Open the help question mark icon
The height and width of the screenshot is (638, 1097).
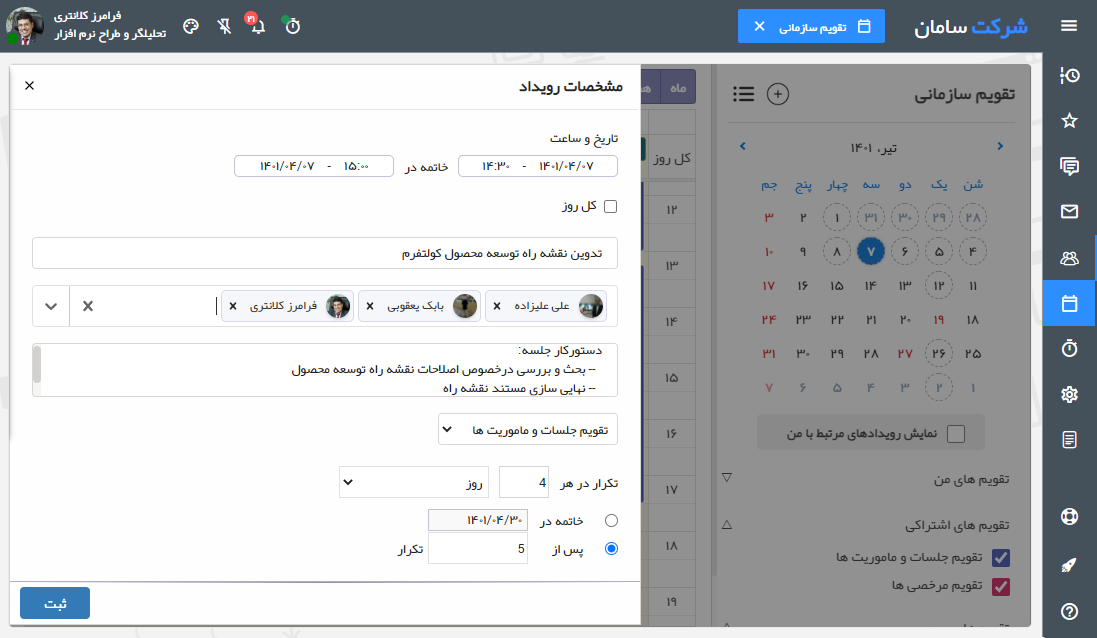tap(1069, 611)
